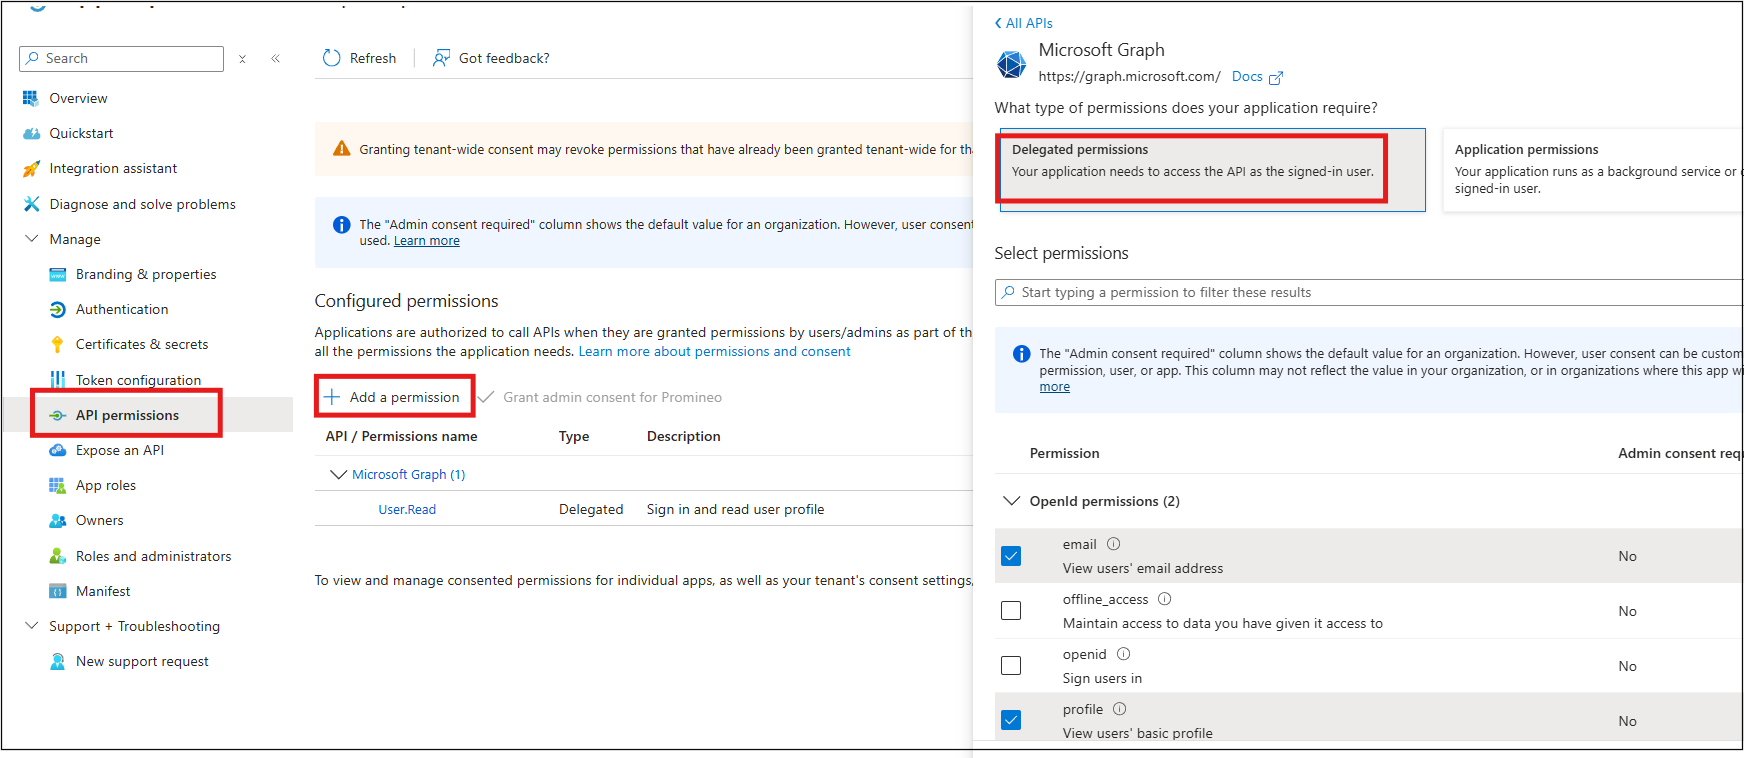Select the Application permissions tab
This screenshot has height=758, width=1744.
1592,169
